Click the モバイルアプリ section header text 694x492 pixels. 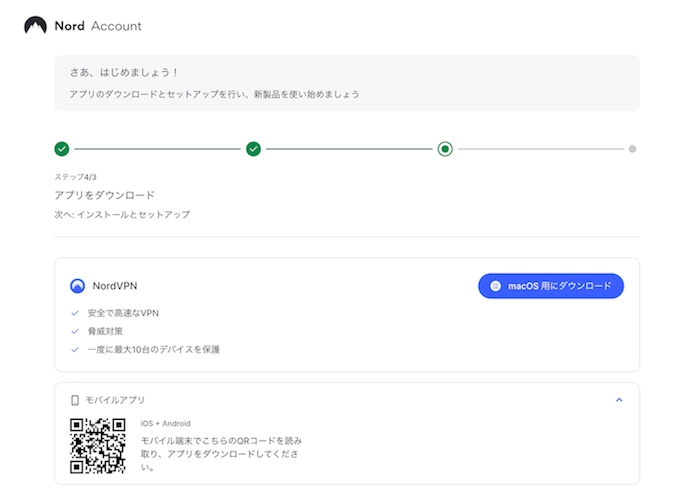[115, 400]
